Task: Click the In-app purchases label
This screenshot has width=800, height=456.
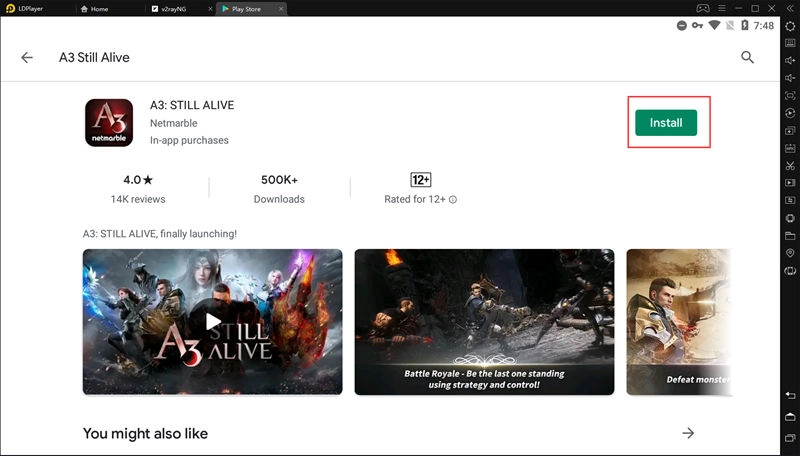Action: pyautogui.click(x=189, y=140)
